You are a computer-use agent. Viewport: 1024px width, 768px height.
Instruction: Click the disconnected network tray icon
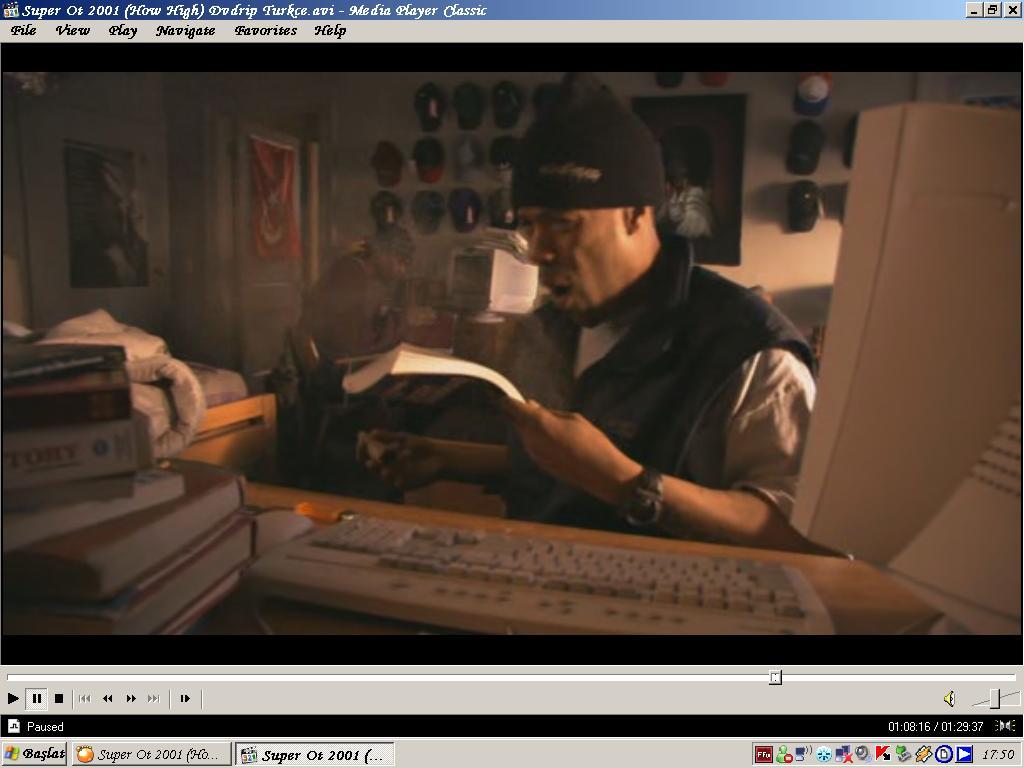pos(843,755)
